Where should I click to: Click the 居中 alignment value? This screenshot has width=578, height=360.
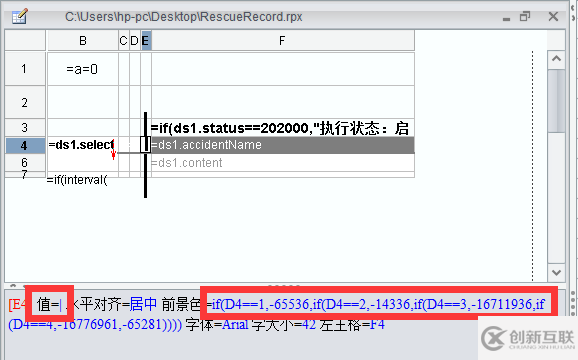coord(143,304)
